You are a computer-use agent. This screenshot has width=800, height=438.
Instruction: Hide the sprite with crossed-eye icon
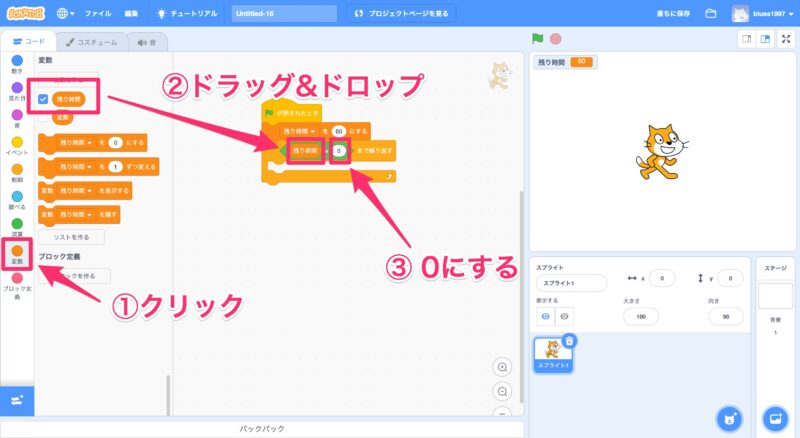tap(565, 315)
